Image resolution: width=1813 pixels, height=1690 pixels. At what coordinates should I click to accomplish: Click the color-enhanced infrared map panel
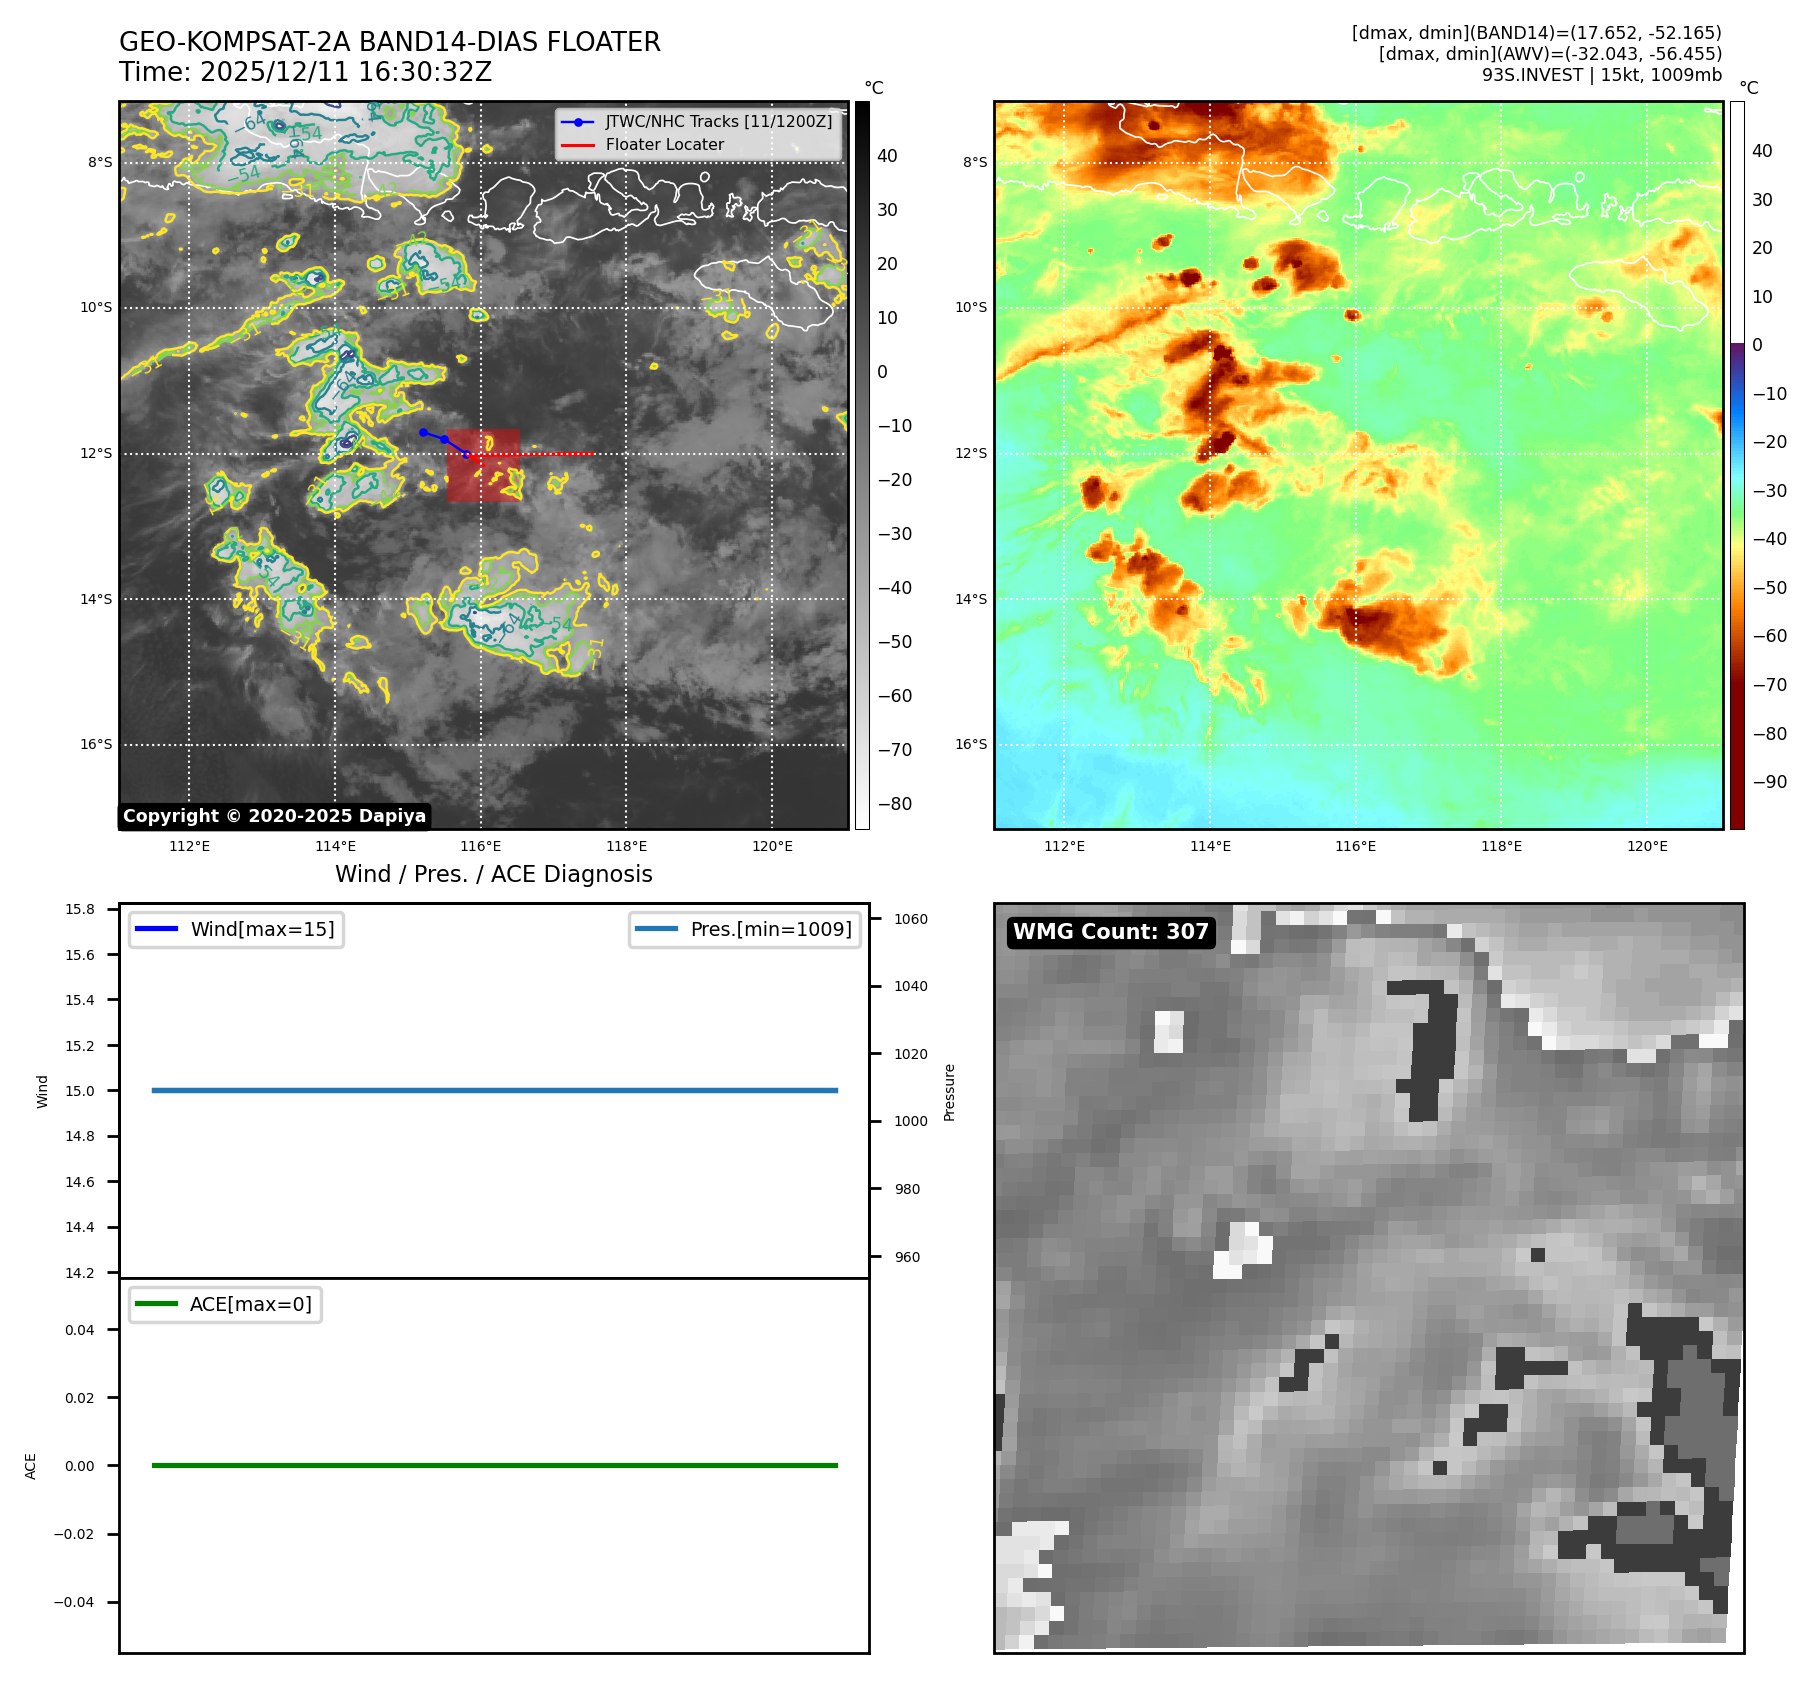tap(1358, 465)
